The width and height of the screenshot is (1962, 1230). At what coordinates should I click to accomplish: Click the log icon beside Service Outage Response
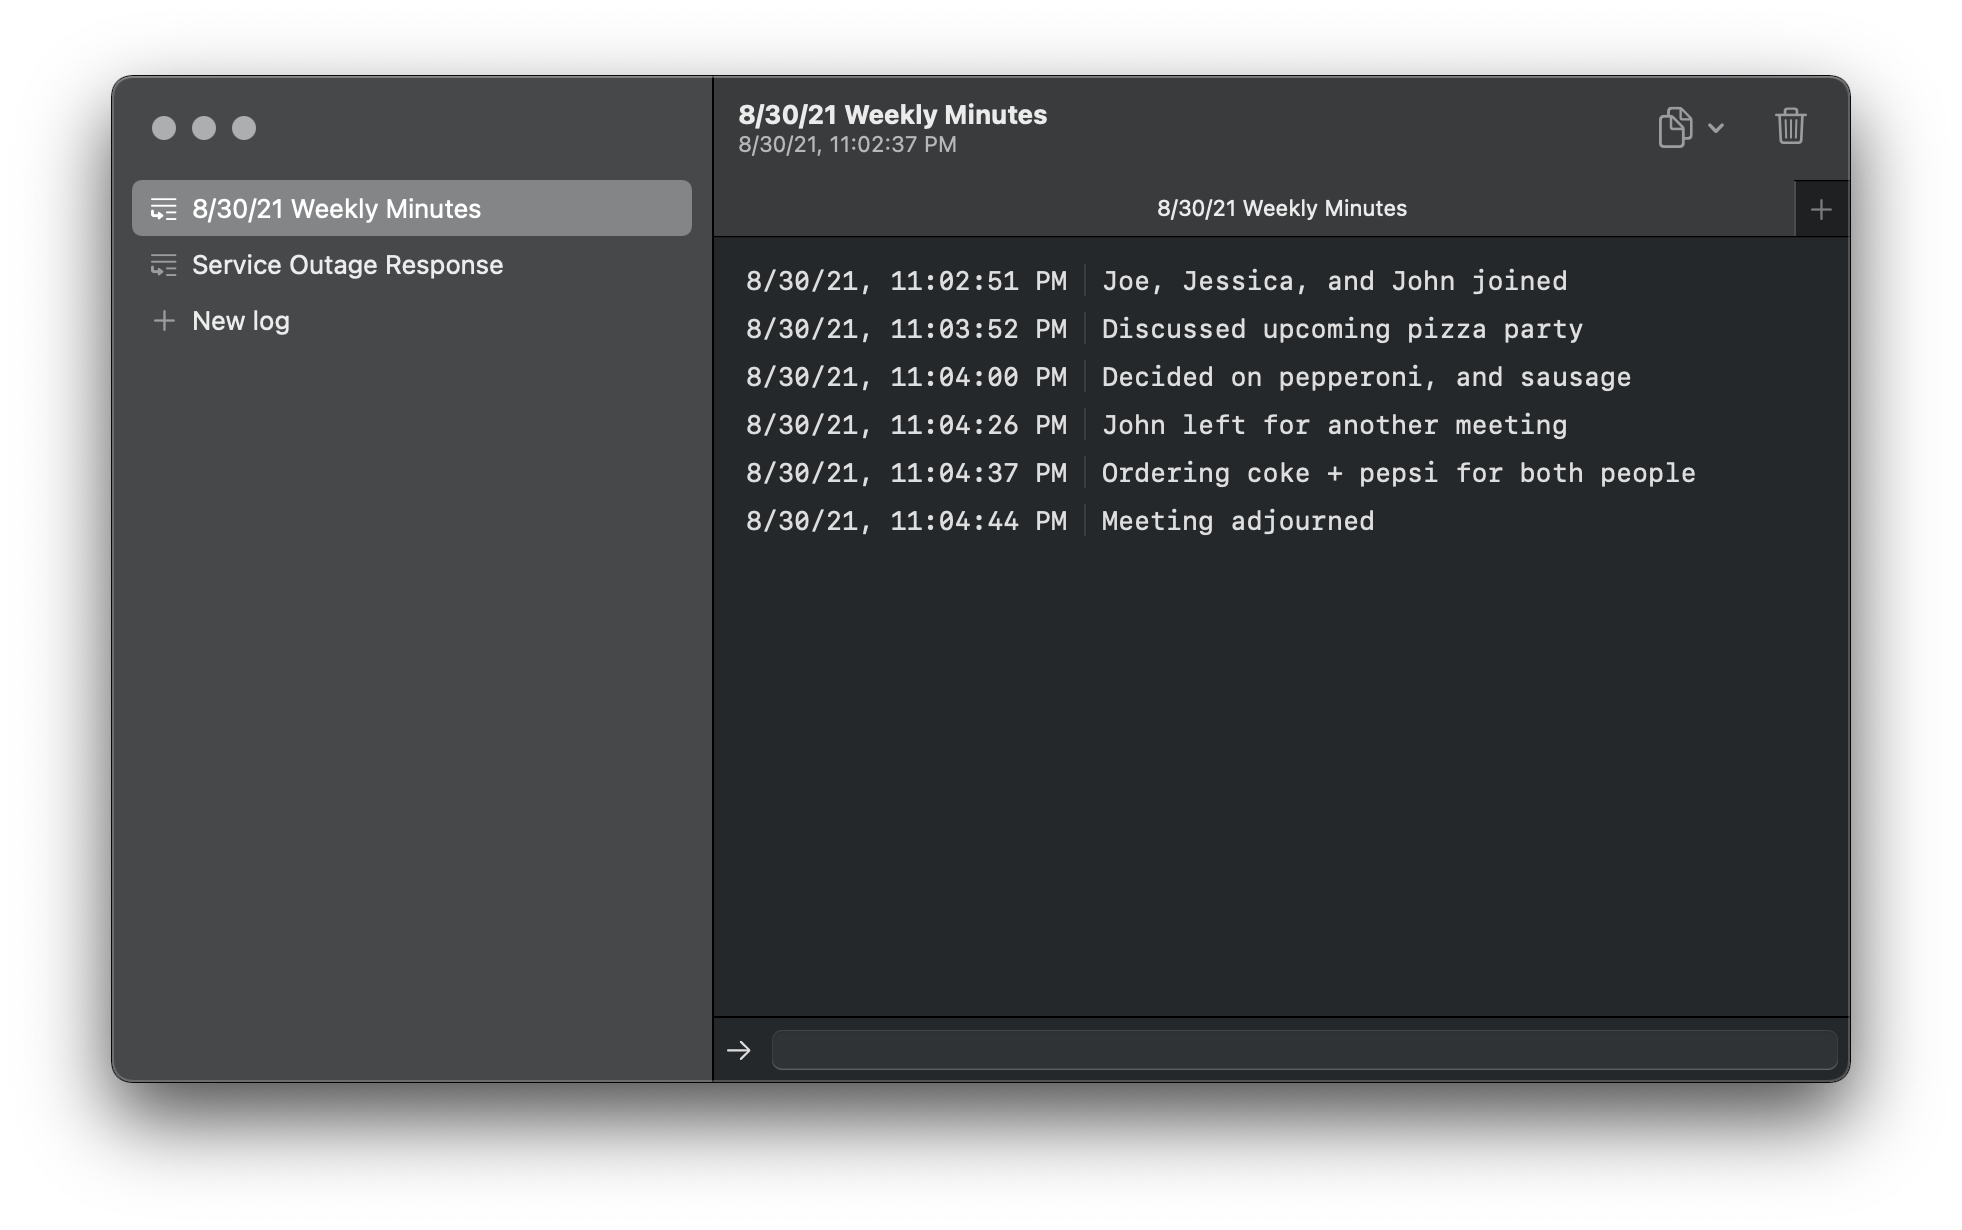point(164,265)
